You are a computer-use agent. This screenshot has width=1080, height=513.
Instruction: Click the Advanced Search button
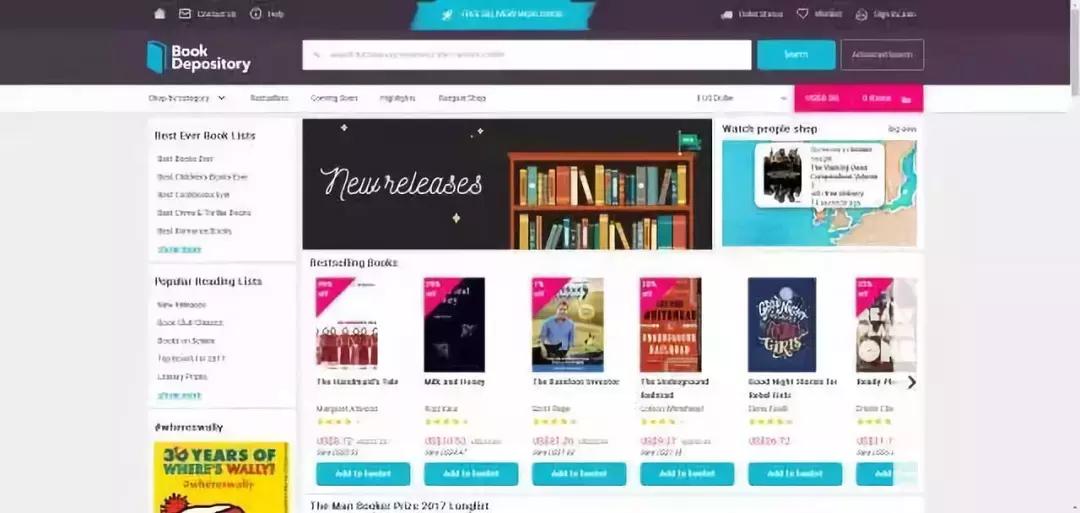(x=882, y=54)
